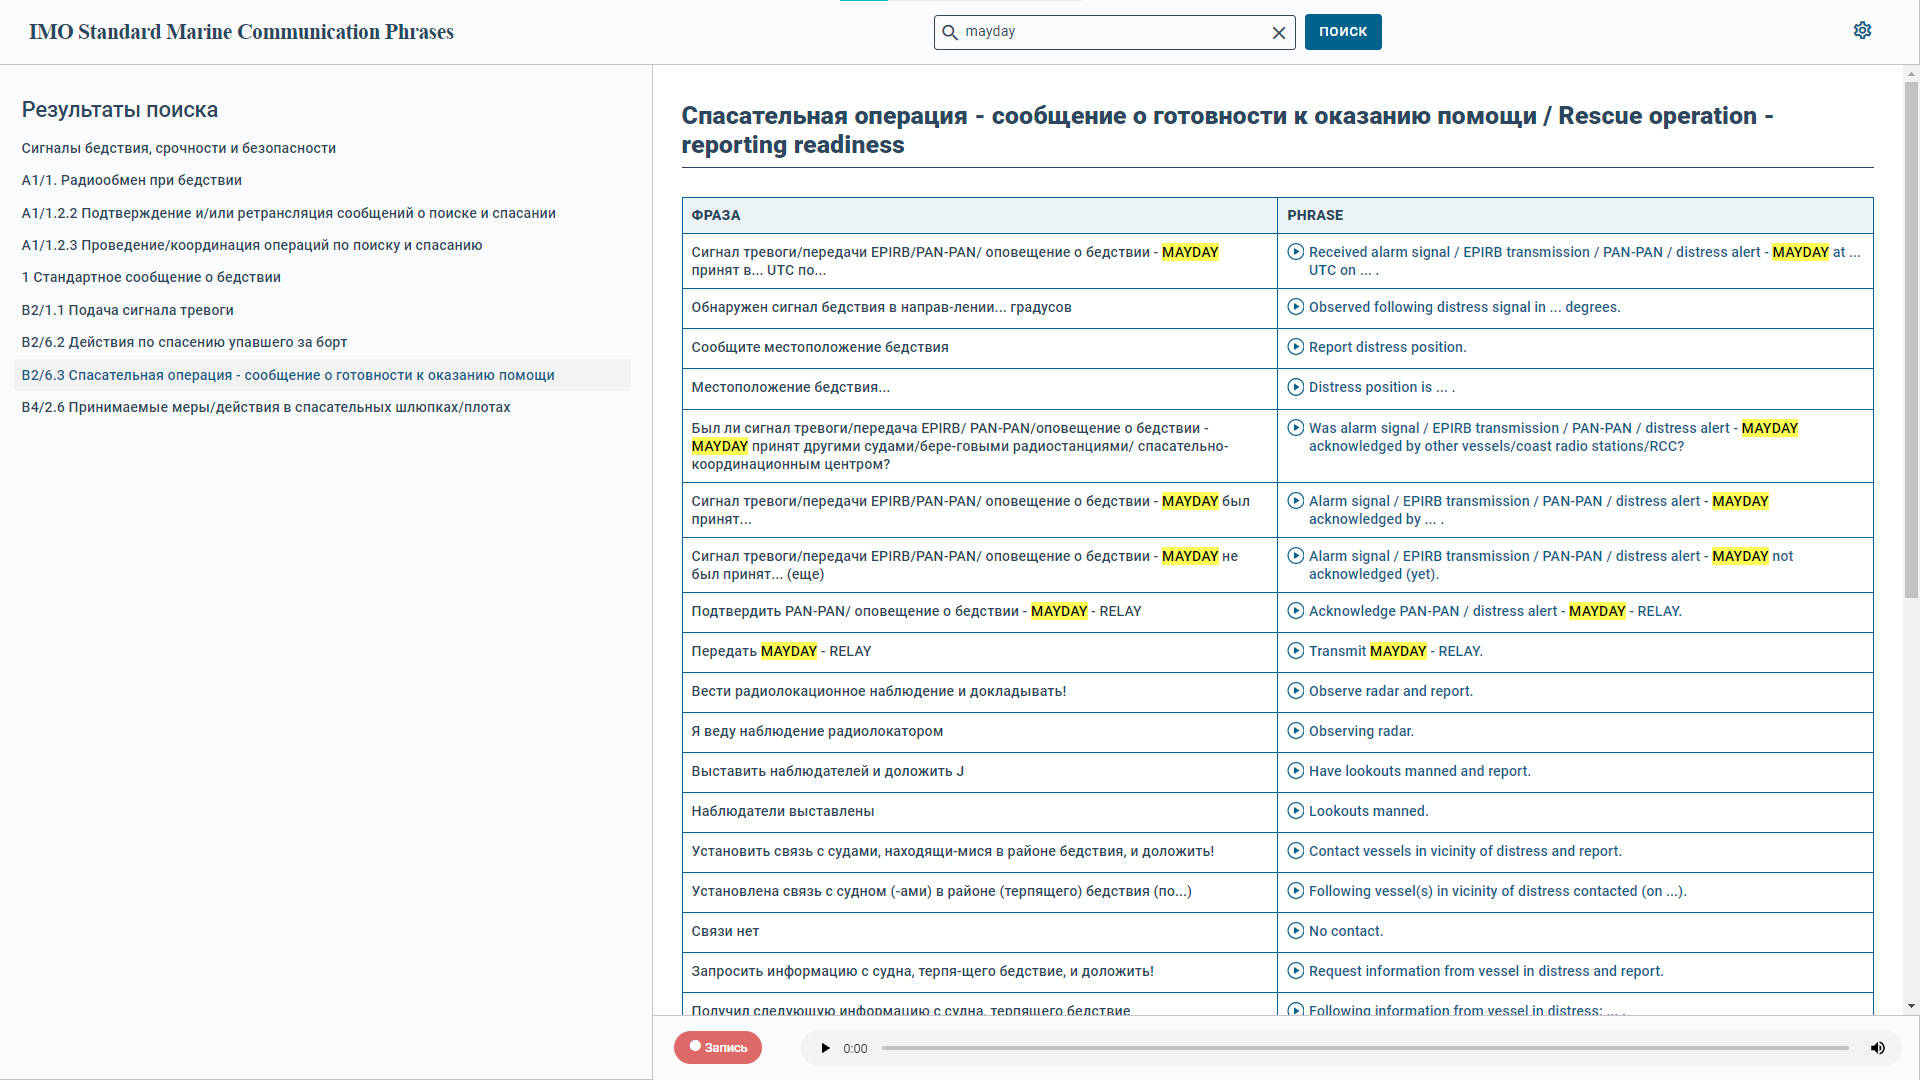Viewport: 1920px width, 1080px height.
Task: Play audio for 'Lookouts manned'
Action: tap(1296, 811)
